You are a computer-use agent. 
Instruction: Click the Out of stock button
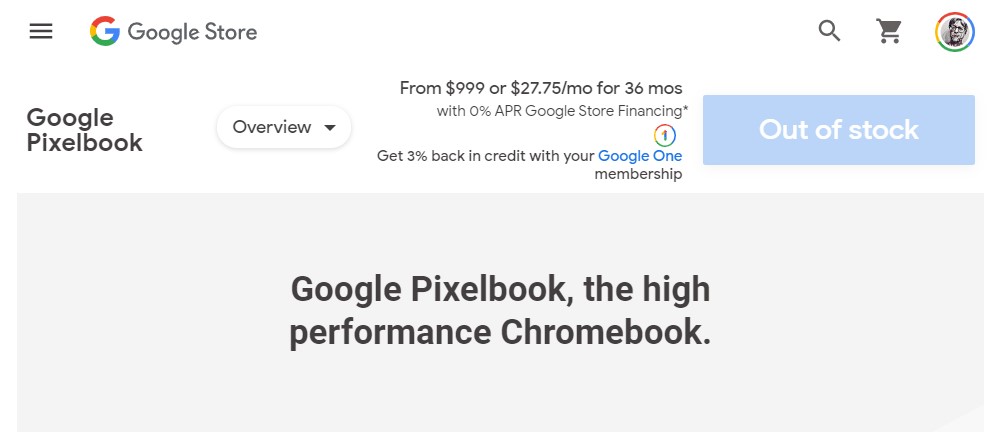pos(839,130)
